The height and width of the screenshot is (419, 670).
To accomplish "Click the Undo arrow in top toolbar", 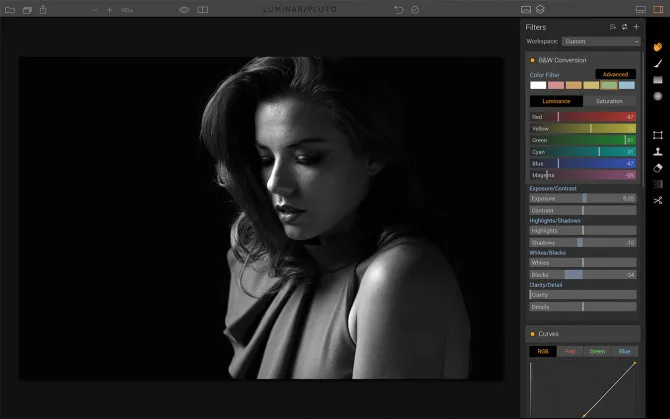I will click(x=399, y=9).
